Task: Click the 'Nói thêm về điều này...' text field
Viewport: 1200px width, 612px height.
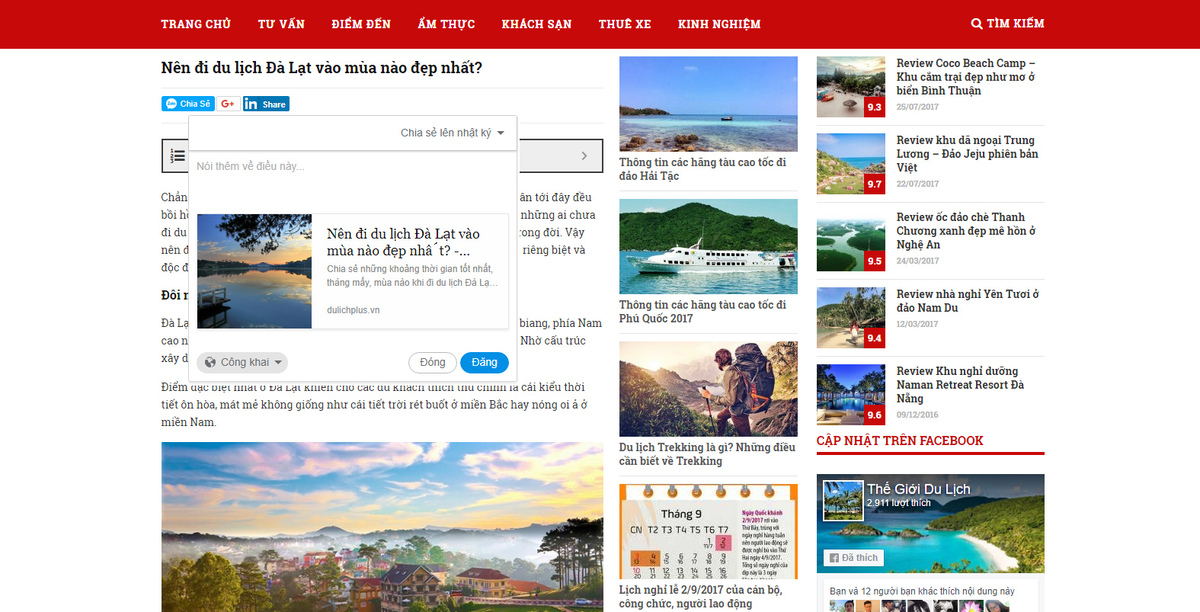Action: tap(353, 166)
